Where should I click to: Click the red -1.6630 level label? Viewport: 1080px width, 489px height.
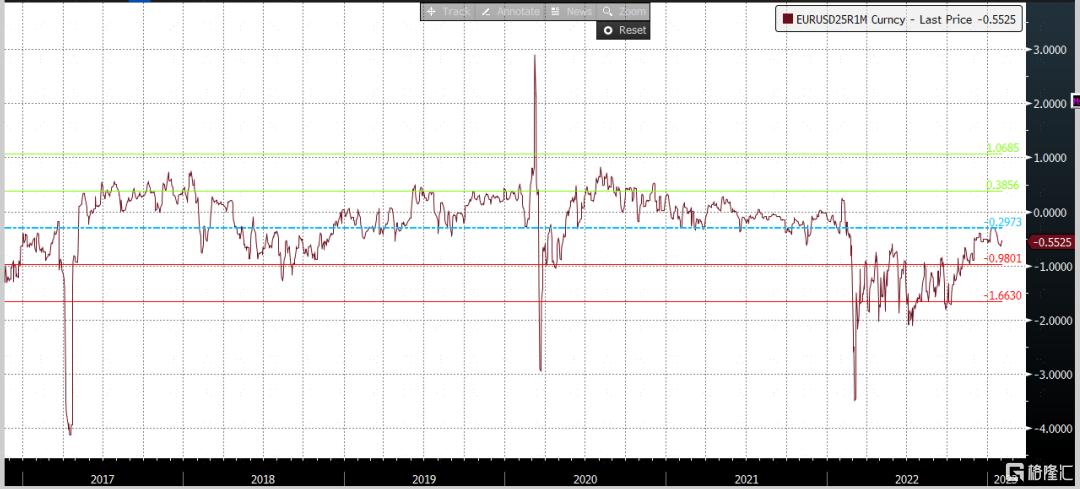[1004, 295]
